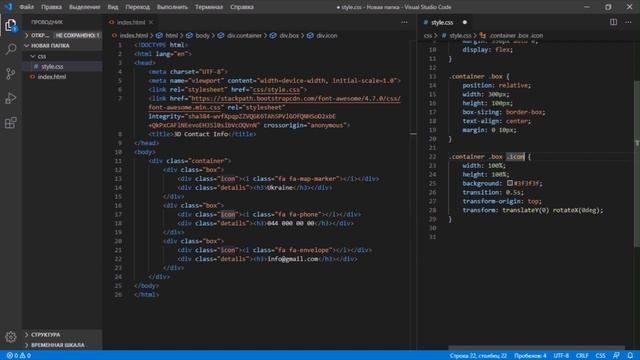Click the CSS language mode in status bar
Viewport: 640px width, 360px height.
600,356
